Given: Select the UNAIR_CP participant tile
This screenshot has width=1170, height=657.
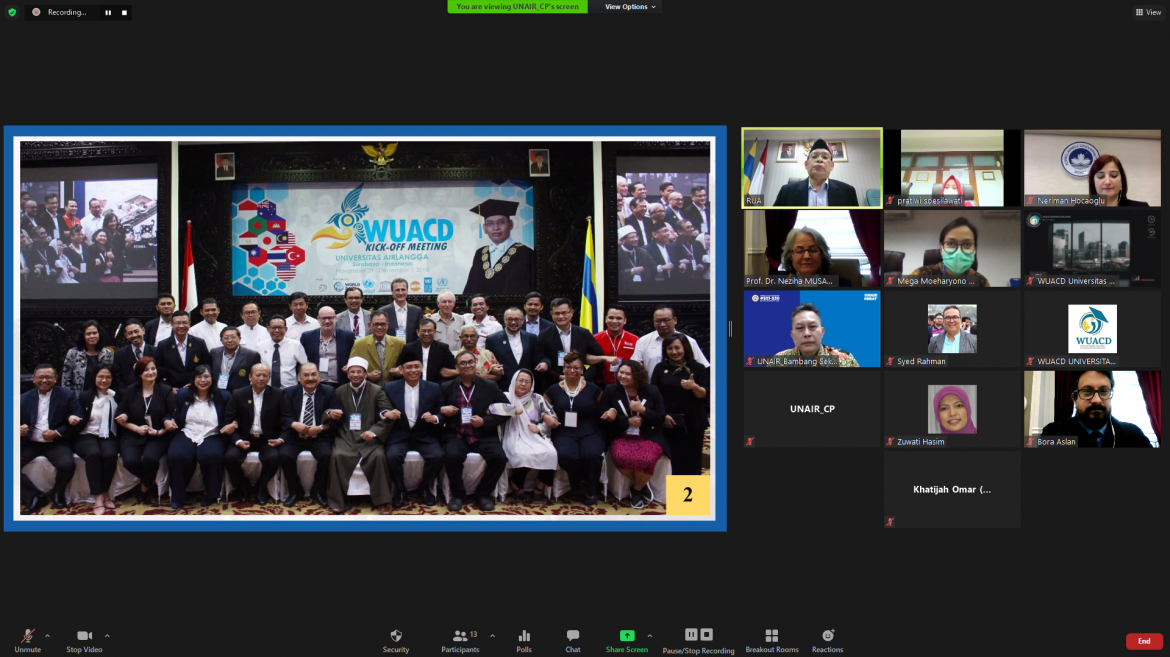Looking at the screenshot, I should (x=812, y=409).
